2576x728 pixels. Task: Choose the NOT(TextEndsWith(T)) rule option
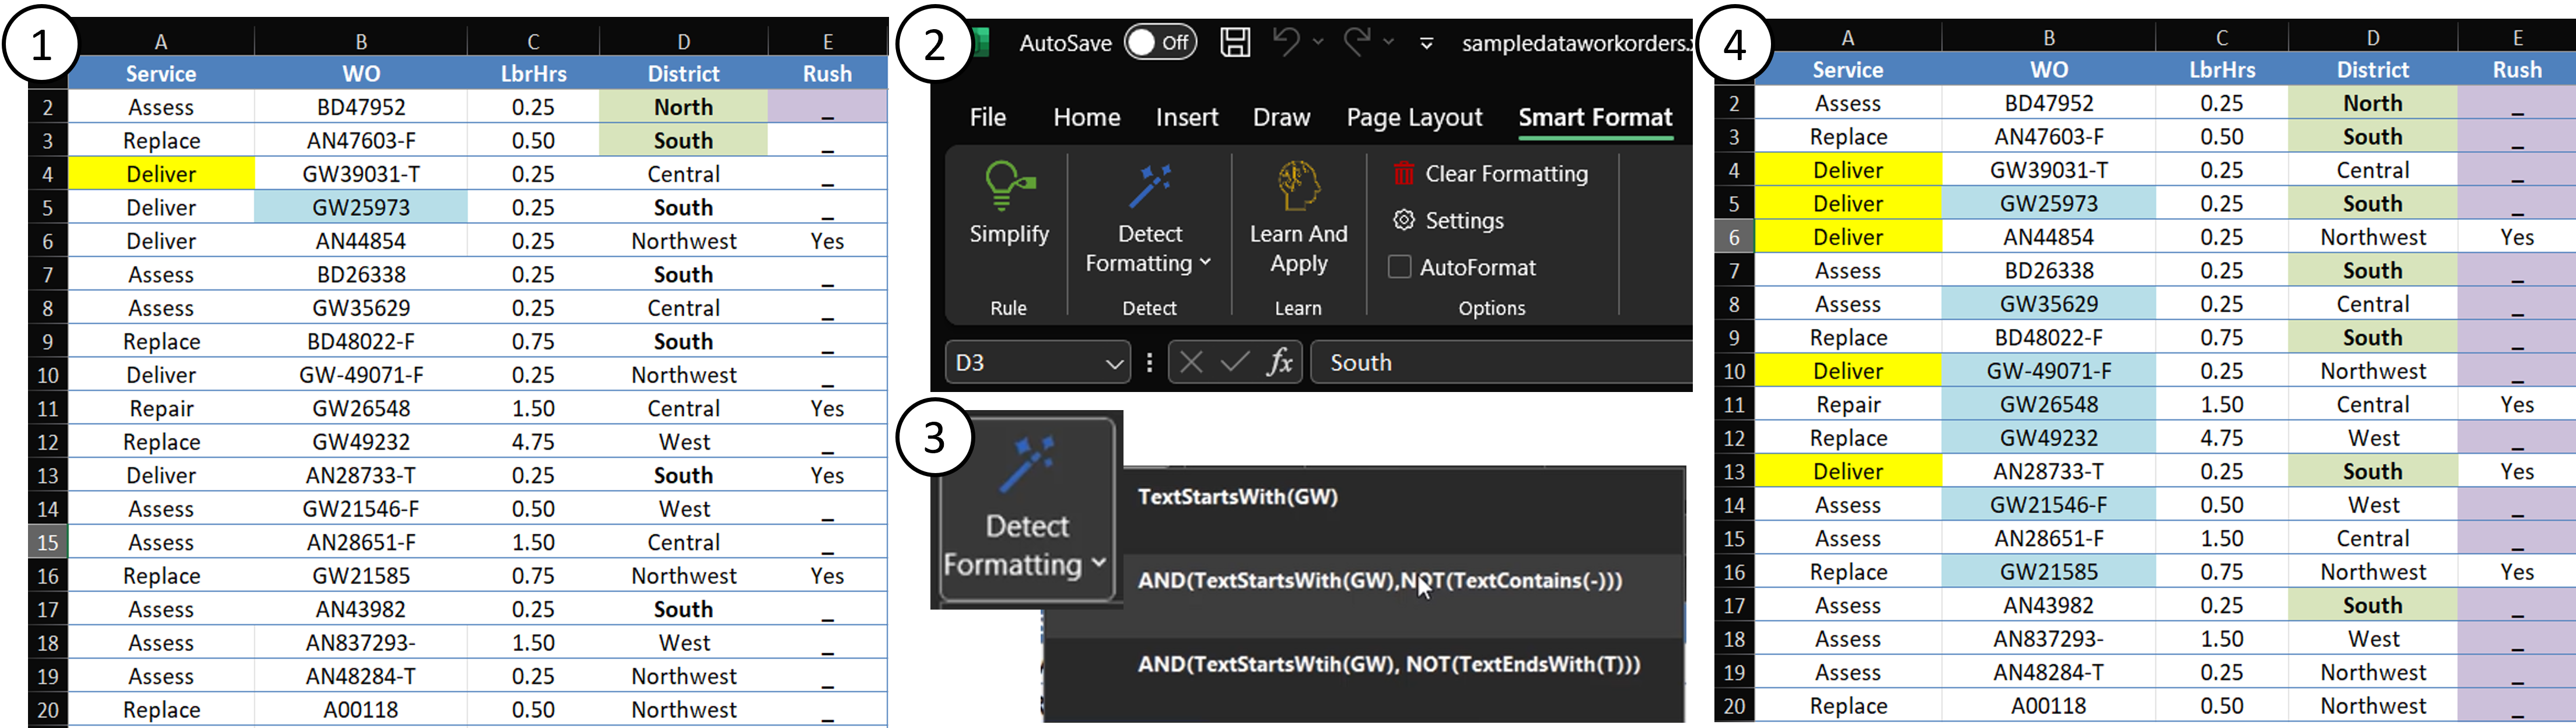click(x=1388, y=664)
